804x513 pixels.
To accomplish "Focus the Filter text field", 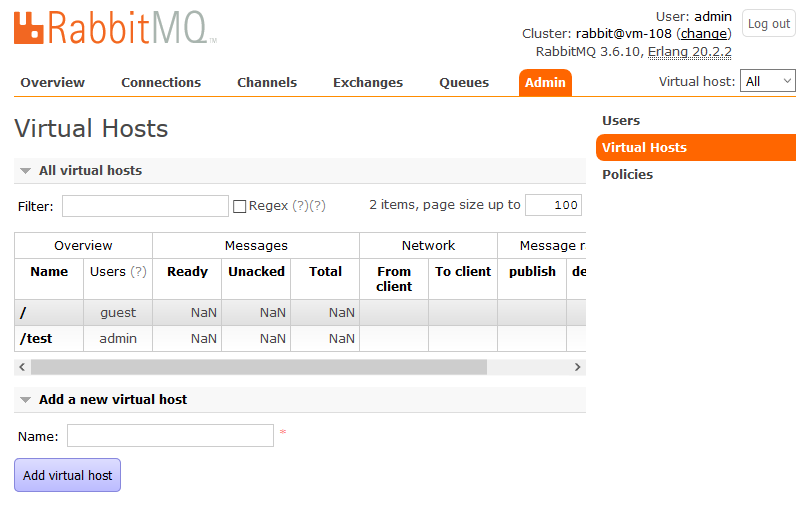I will pos(145,206).
